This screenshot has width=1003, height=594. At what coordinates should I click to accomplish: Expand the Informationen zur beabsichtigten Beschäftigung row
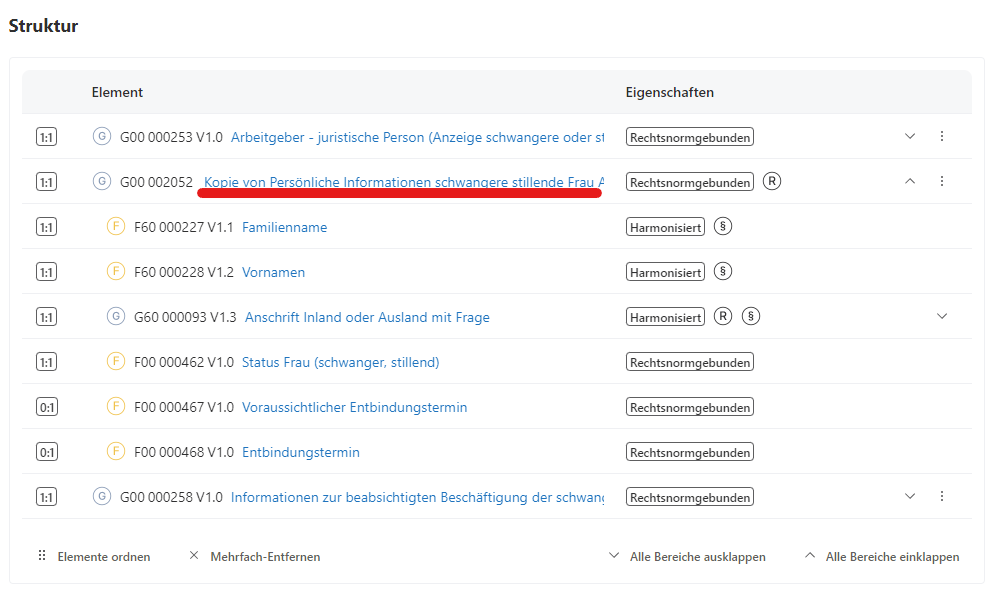910,496
